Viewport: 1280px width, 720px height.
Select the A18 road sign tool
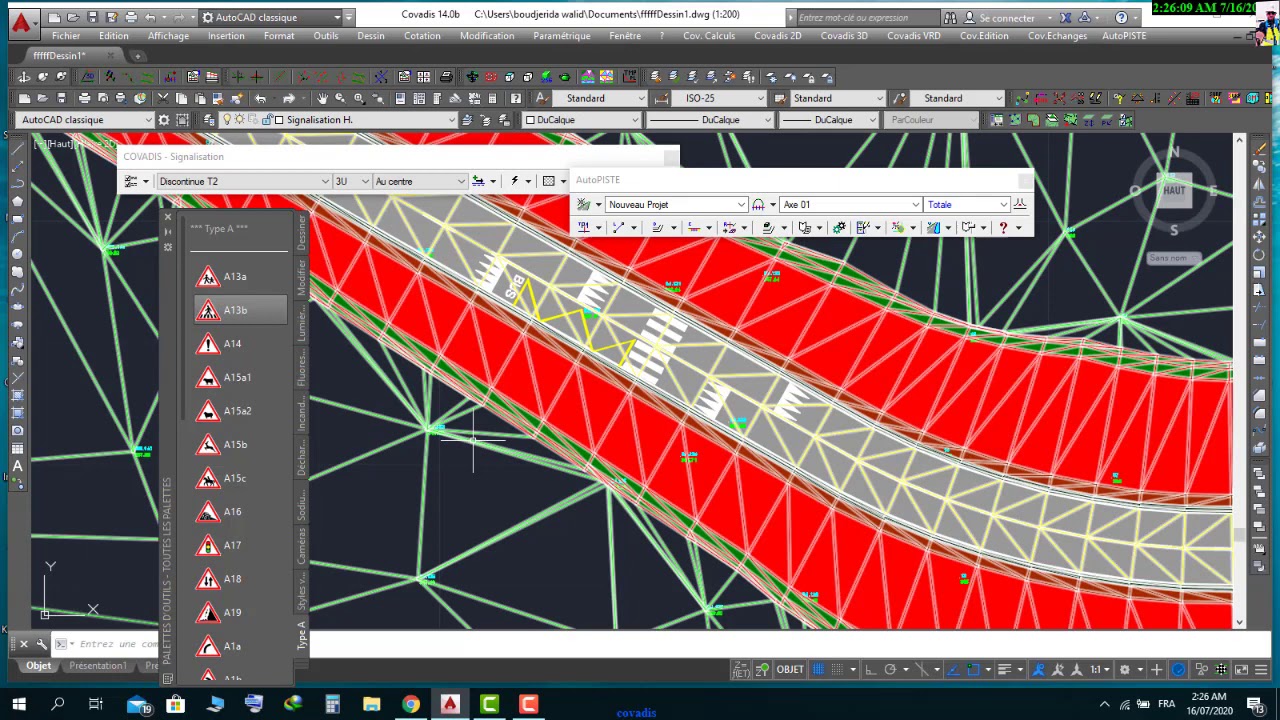pyautogui.click(x=240, y=579)
